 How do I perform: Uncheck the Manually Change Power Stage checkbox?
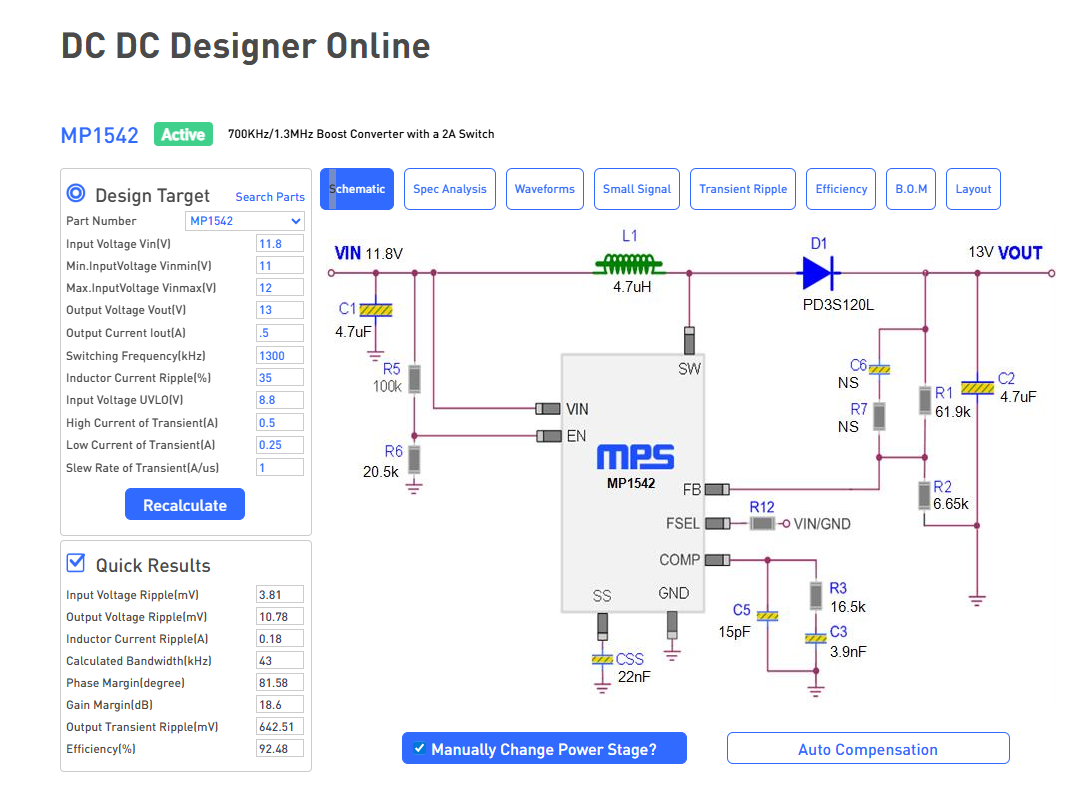[420, 749]
